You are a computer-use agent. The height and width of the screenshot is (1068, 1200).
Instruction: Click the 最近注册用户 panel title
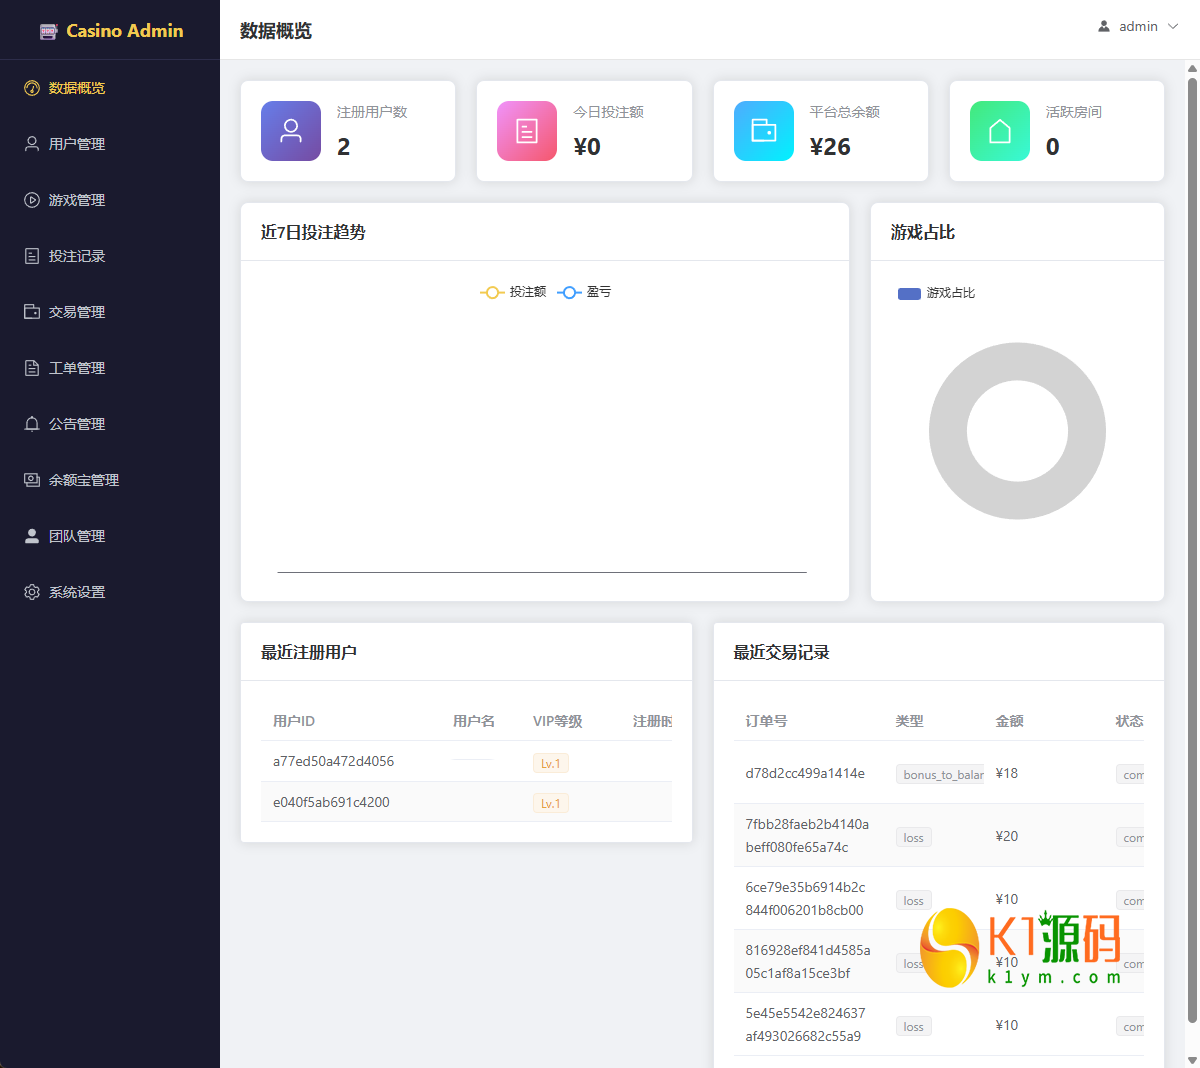click(x=309, y=652)
